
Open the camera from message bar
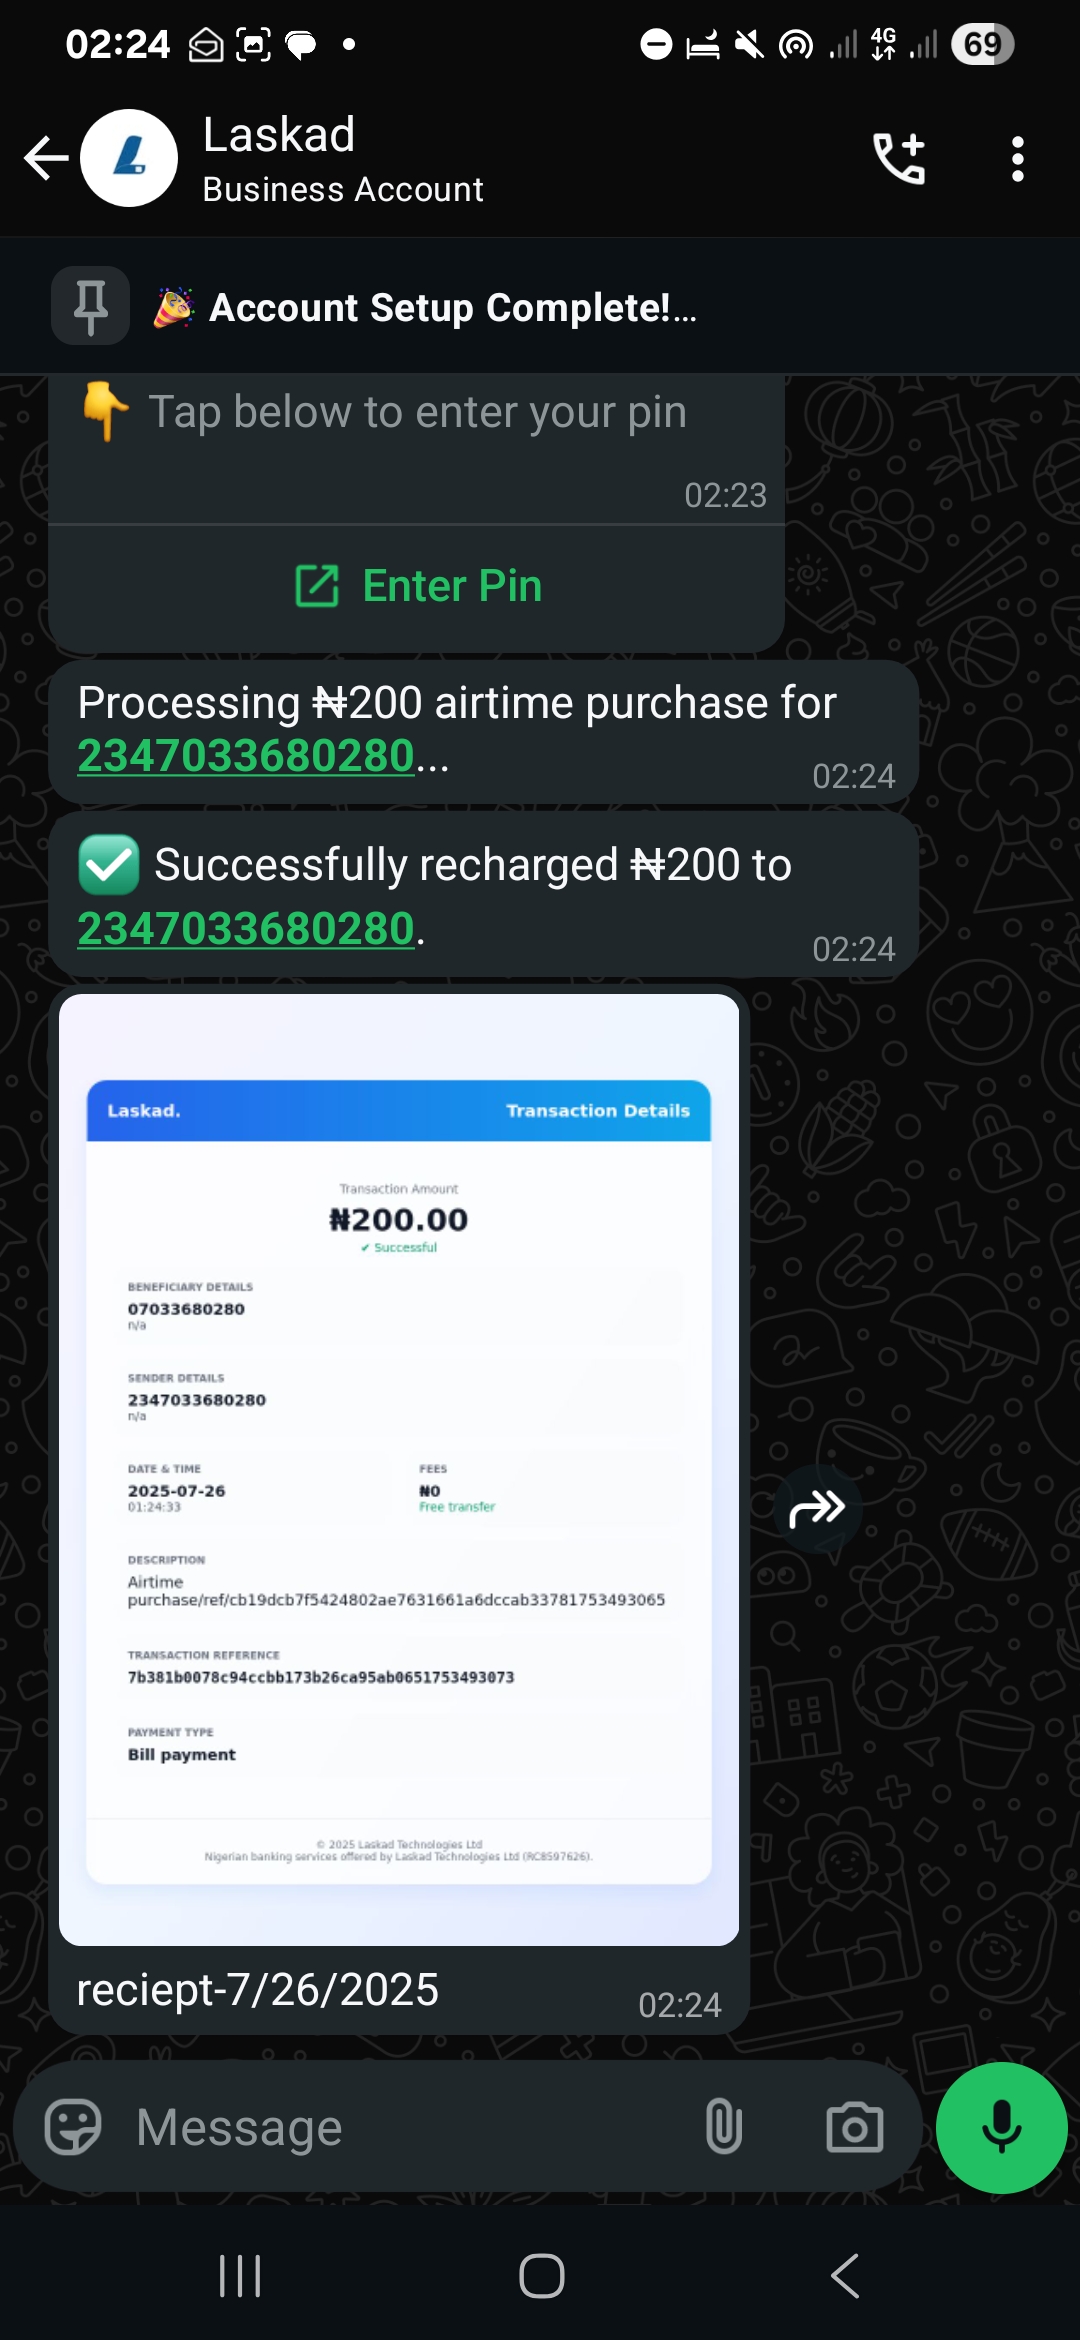tap(854, 2127)
